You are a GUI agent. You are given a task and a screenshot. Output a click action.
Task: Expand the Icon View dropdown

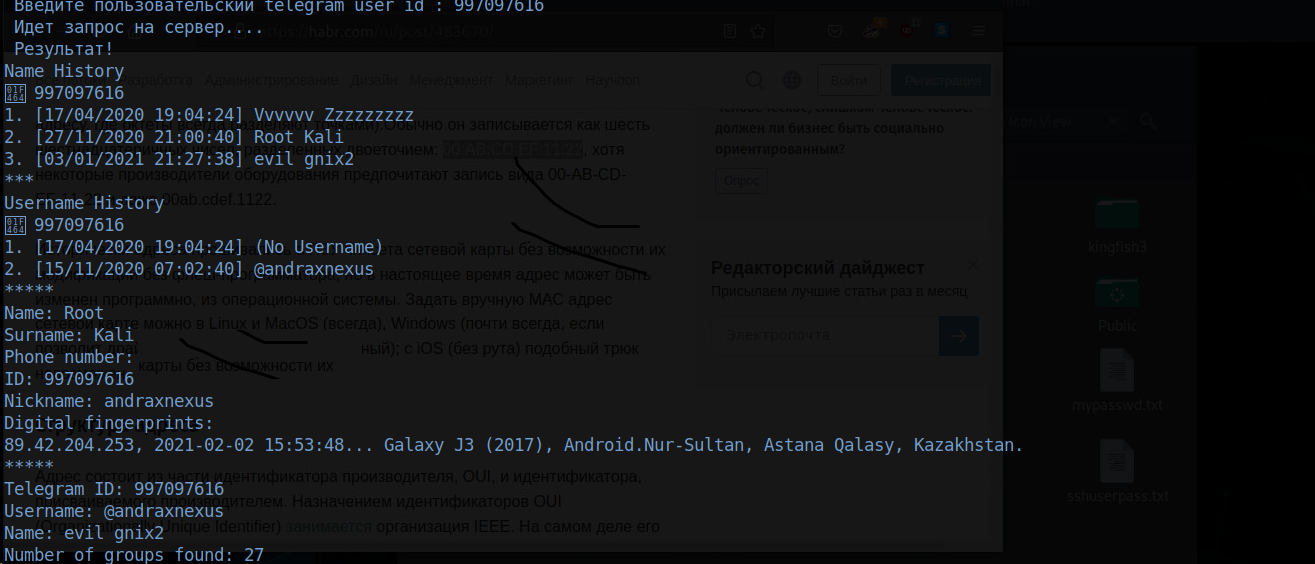point(1066,122)
